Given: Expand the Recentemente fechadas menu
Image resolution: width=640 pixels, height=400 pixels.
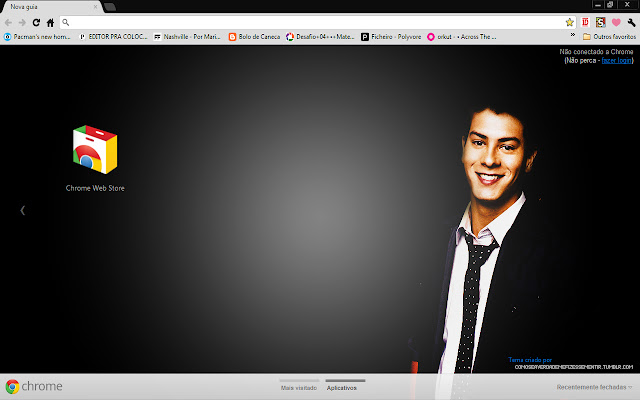Looking at the screenshot, I should tap(594, 386).
